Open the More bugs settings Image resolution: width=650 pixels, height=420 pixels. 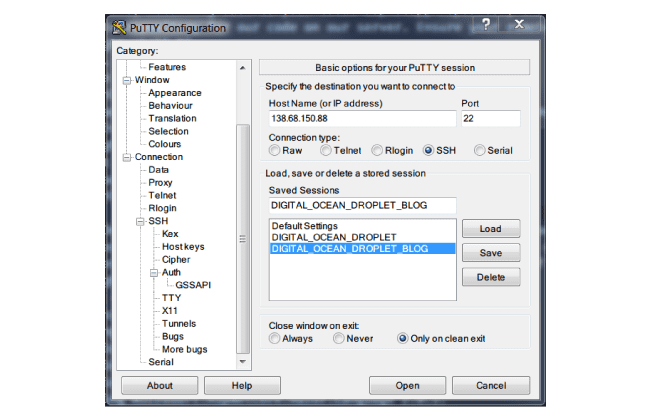(184, 350)
